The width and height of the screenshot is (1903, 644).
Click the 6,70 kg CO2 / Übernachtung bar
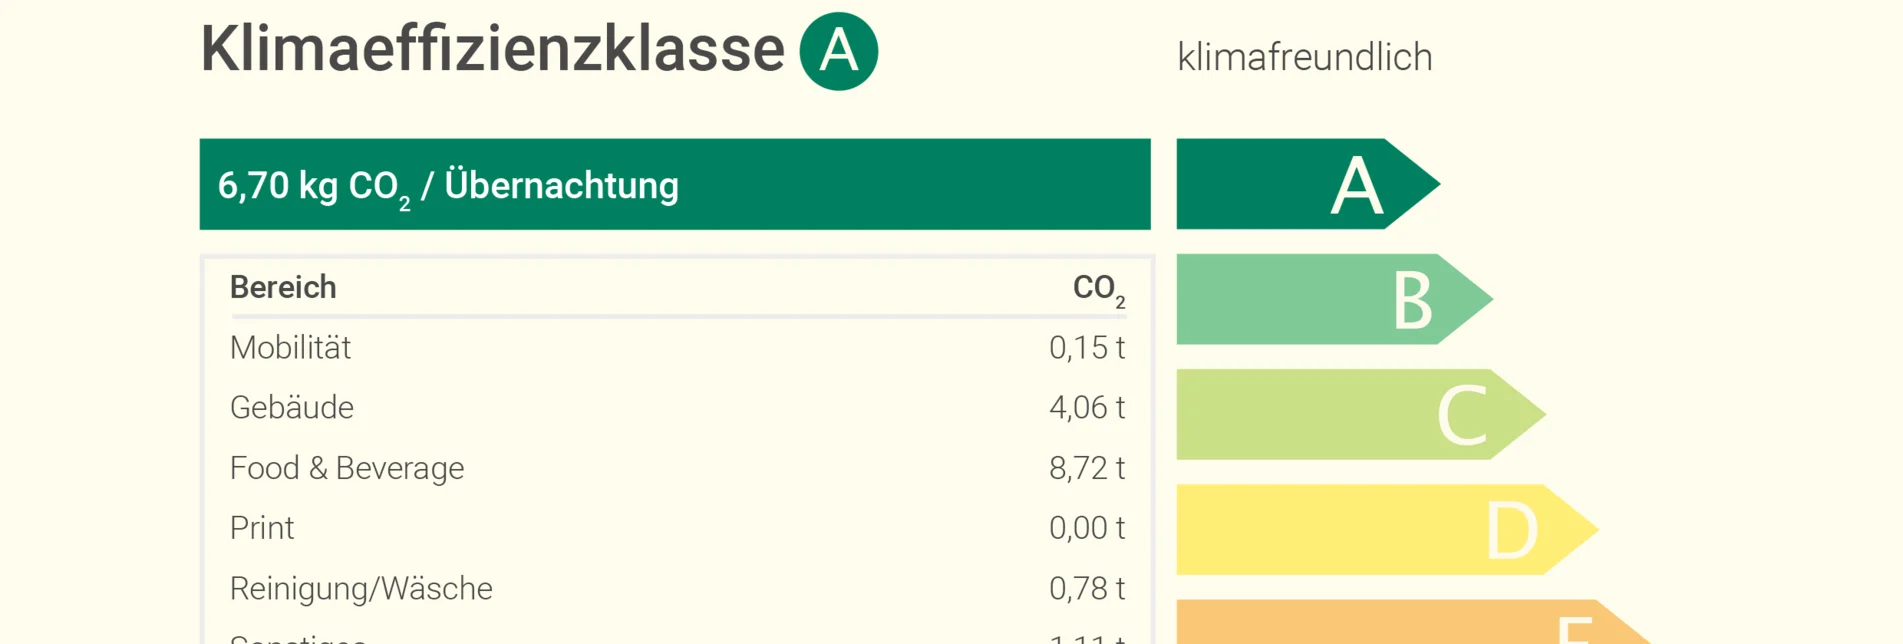[x=674, y=185]
